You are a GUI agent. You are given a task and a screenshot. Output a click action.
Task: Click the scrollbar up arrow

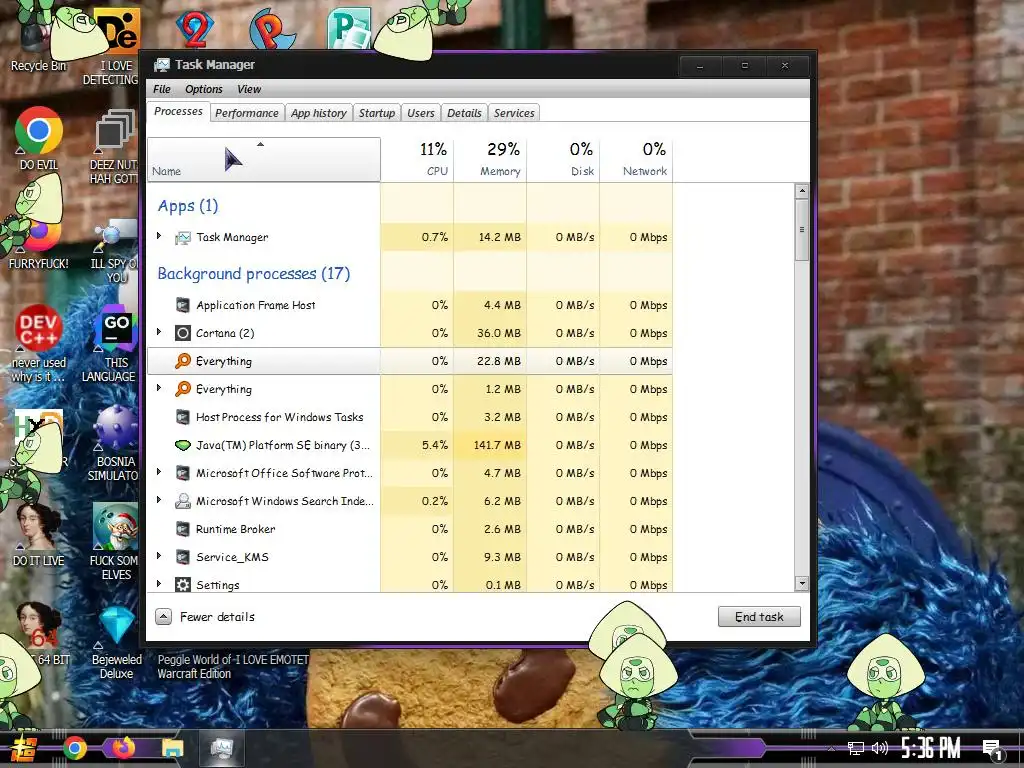pos(802,191)
